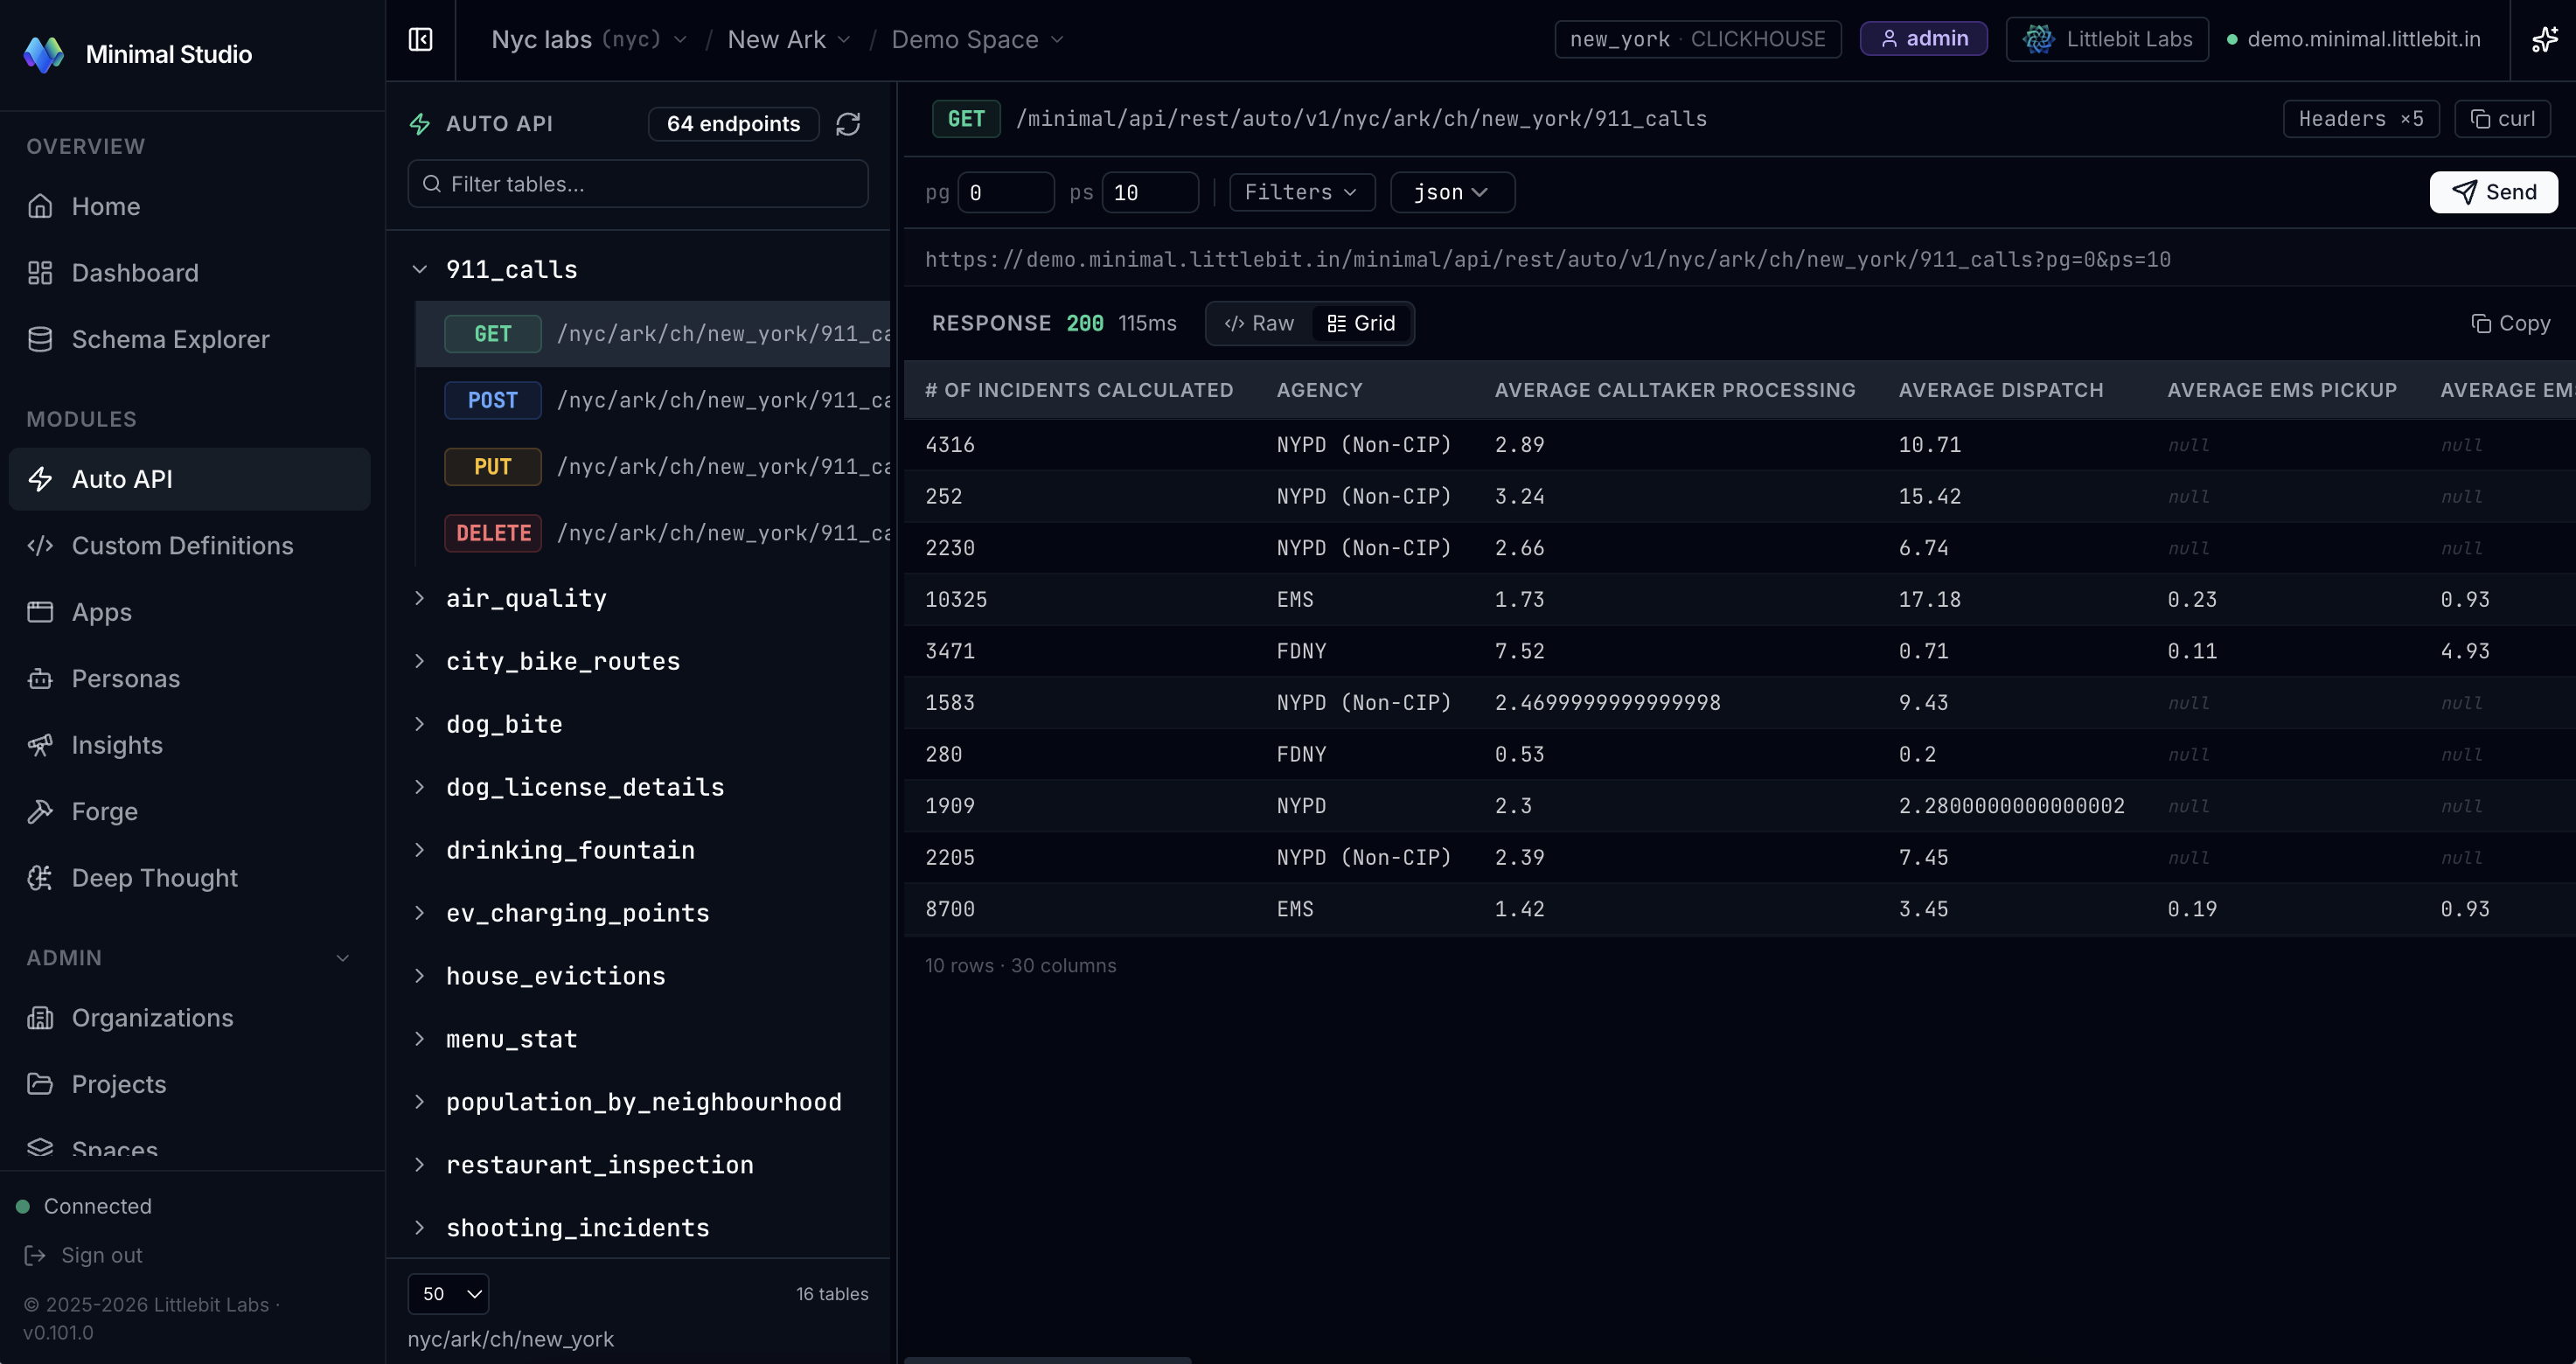Click the Littlebit Labs avatar icon

(2037, 39)
